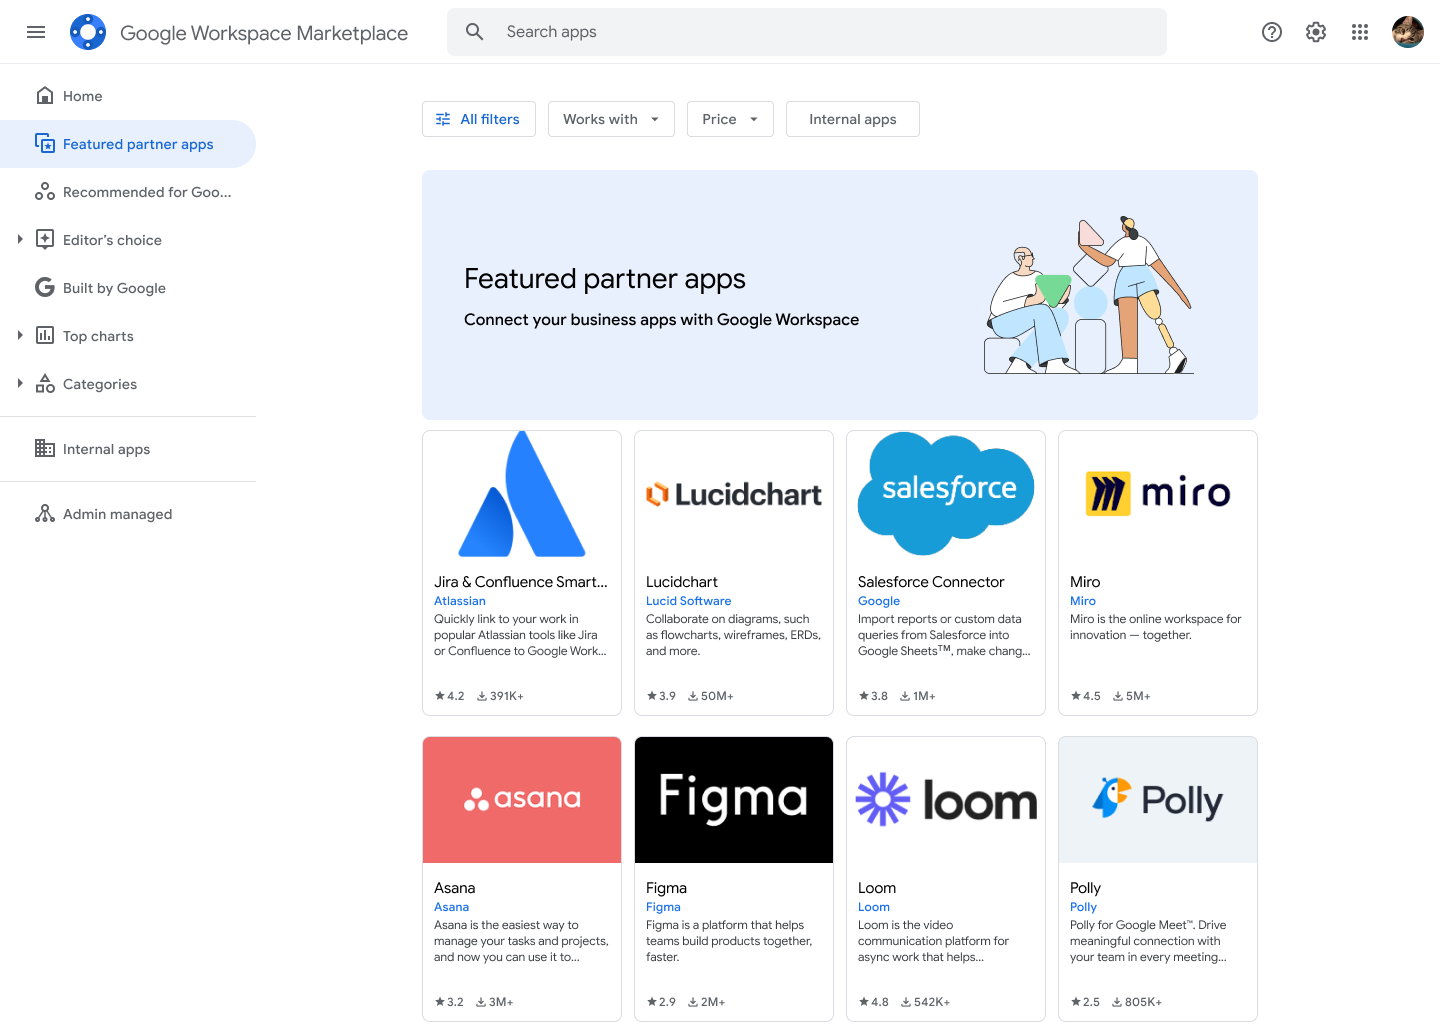Select Recommended for Goo... in sidebar
This screenshot has width=1440, height=1024.
click(x=128, y=192)
